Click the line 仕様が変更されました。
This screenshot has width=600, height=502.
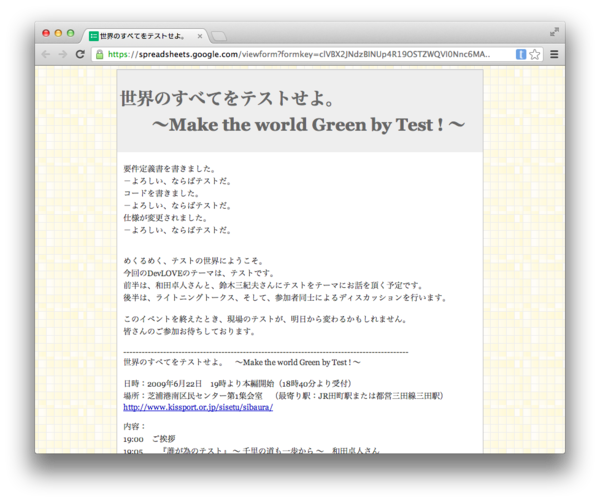click(166, 218)
